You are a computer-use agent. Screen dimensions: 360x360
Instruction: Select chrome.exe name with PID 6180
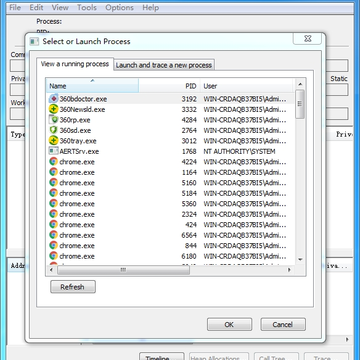(77, 256)
